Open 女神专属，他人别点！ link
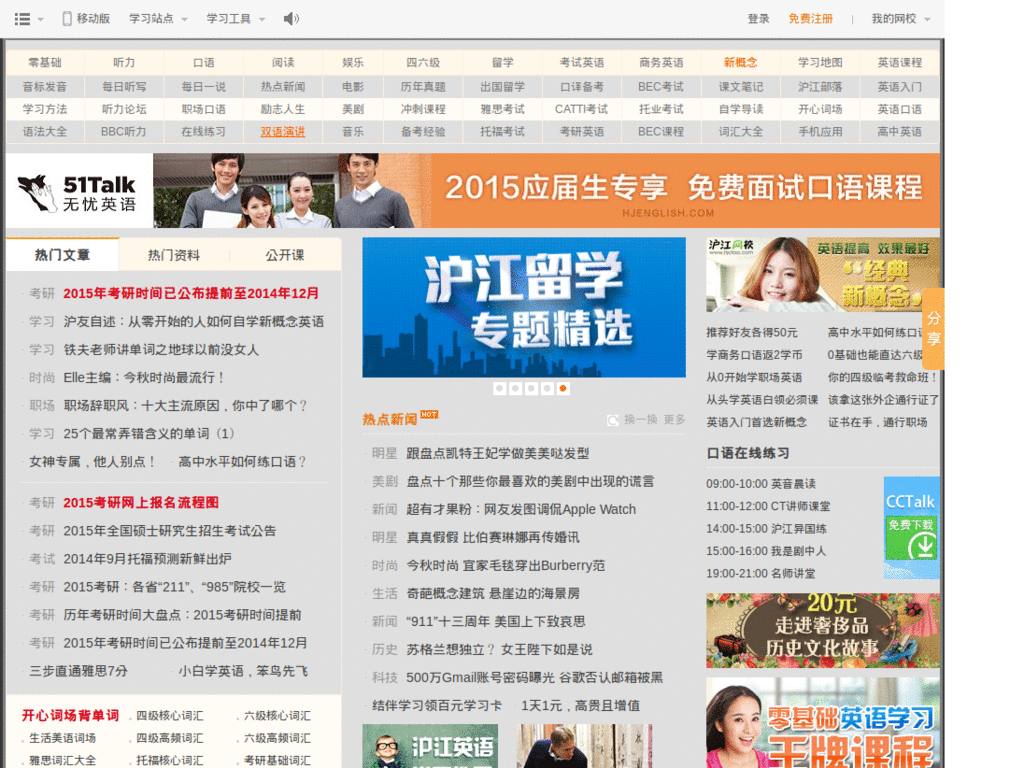 click(x=93, y=462)
